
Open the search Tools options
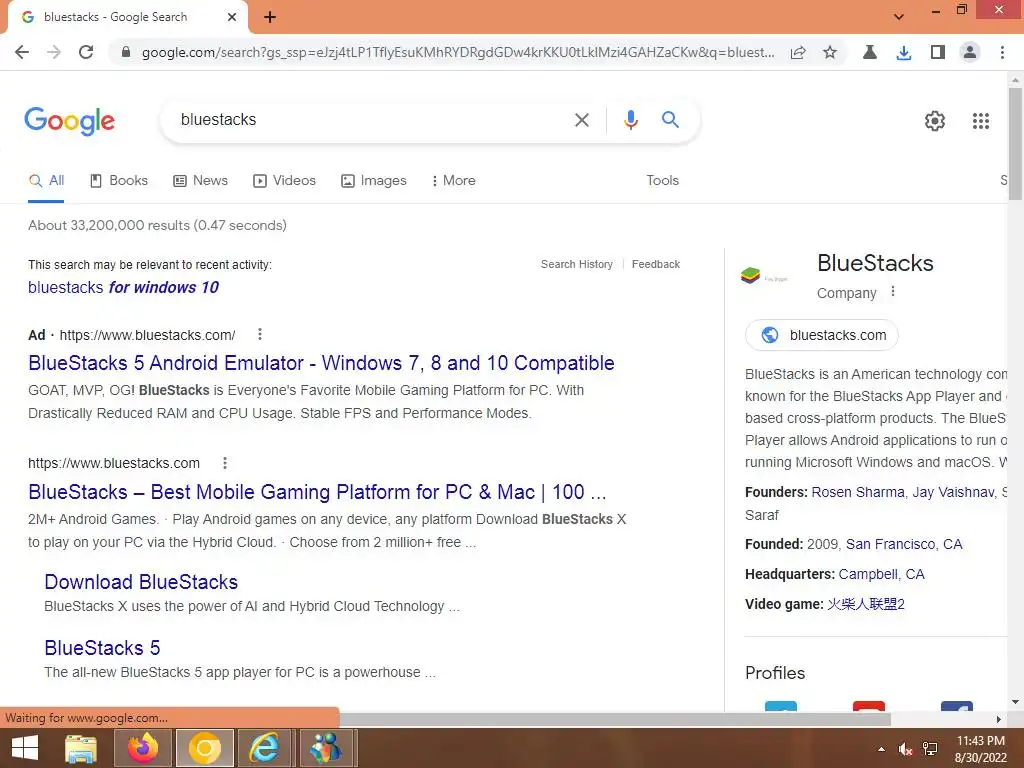click(662, 180)
